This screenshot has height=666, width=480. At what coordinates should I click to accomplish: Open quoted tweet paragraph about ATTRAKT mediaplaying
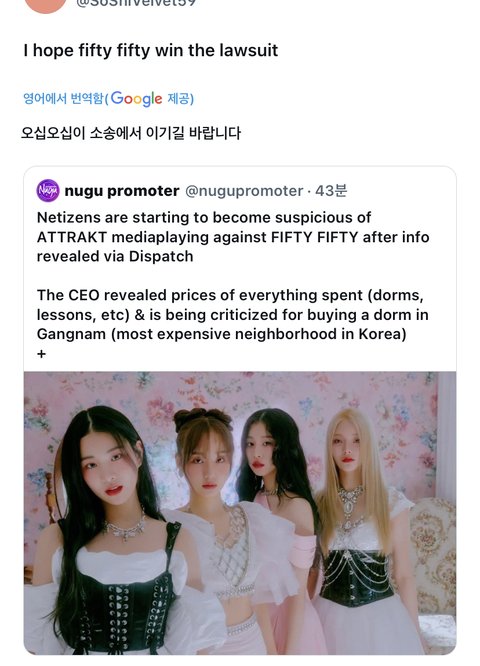[233, 237]
